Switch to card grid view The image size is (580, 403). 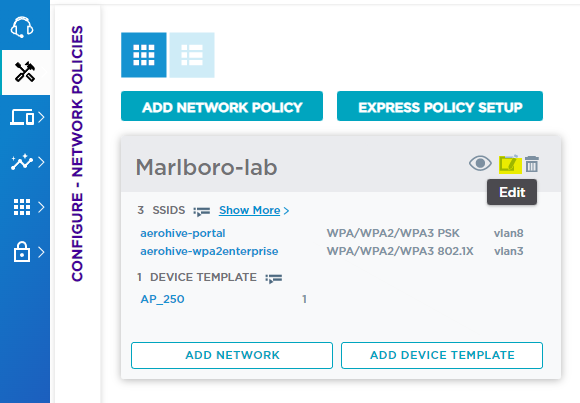(144, 55)
